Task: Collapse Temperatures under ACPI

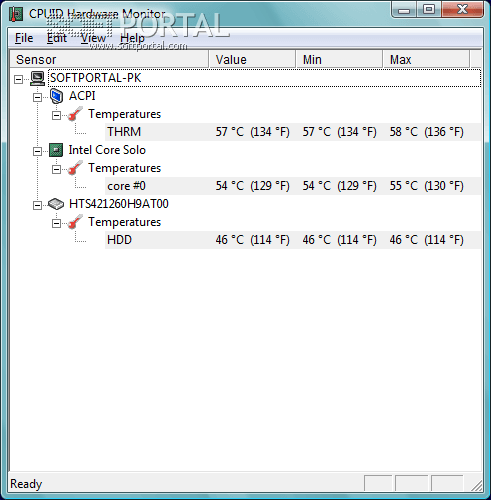Action: point(56,115)
